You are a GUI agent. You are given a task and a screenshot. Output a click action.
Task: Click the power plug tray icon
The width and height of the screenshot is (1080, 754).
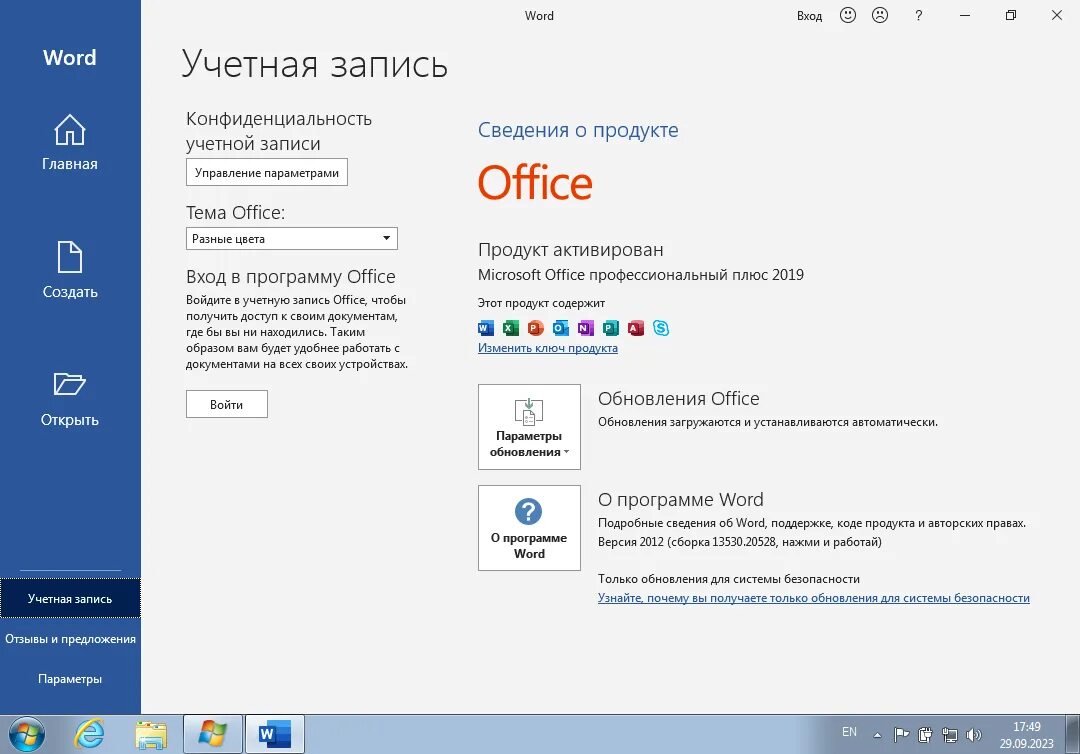pyautogui.click(x=926, y=735)
